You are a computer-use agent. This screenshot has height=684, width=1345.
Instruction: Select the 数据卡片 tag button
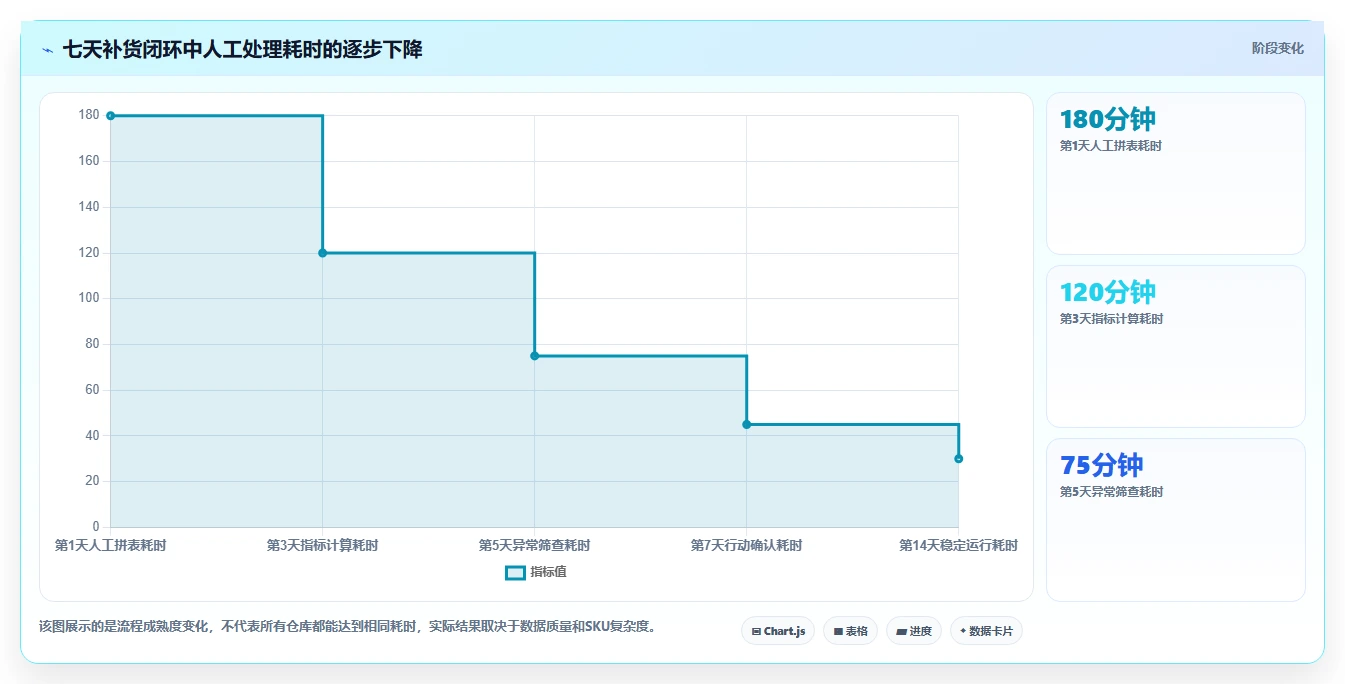click(x=986, y=631)
